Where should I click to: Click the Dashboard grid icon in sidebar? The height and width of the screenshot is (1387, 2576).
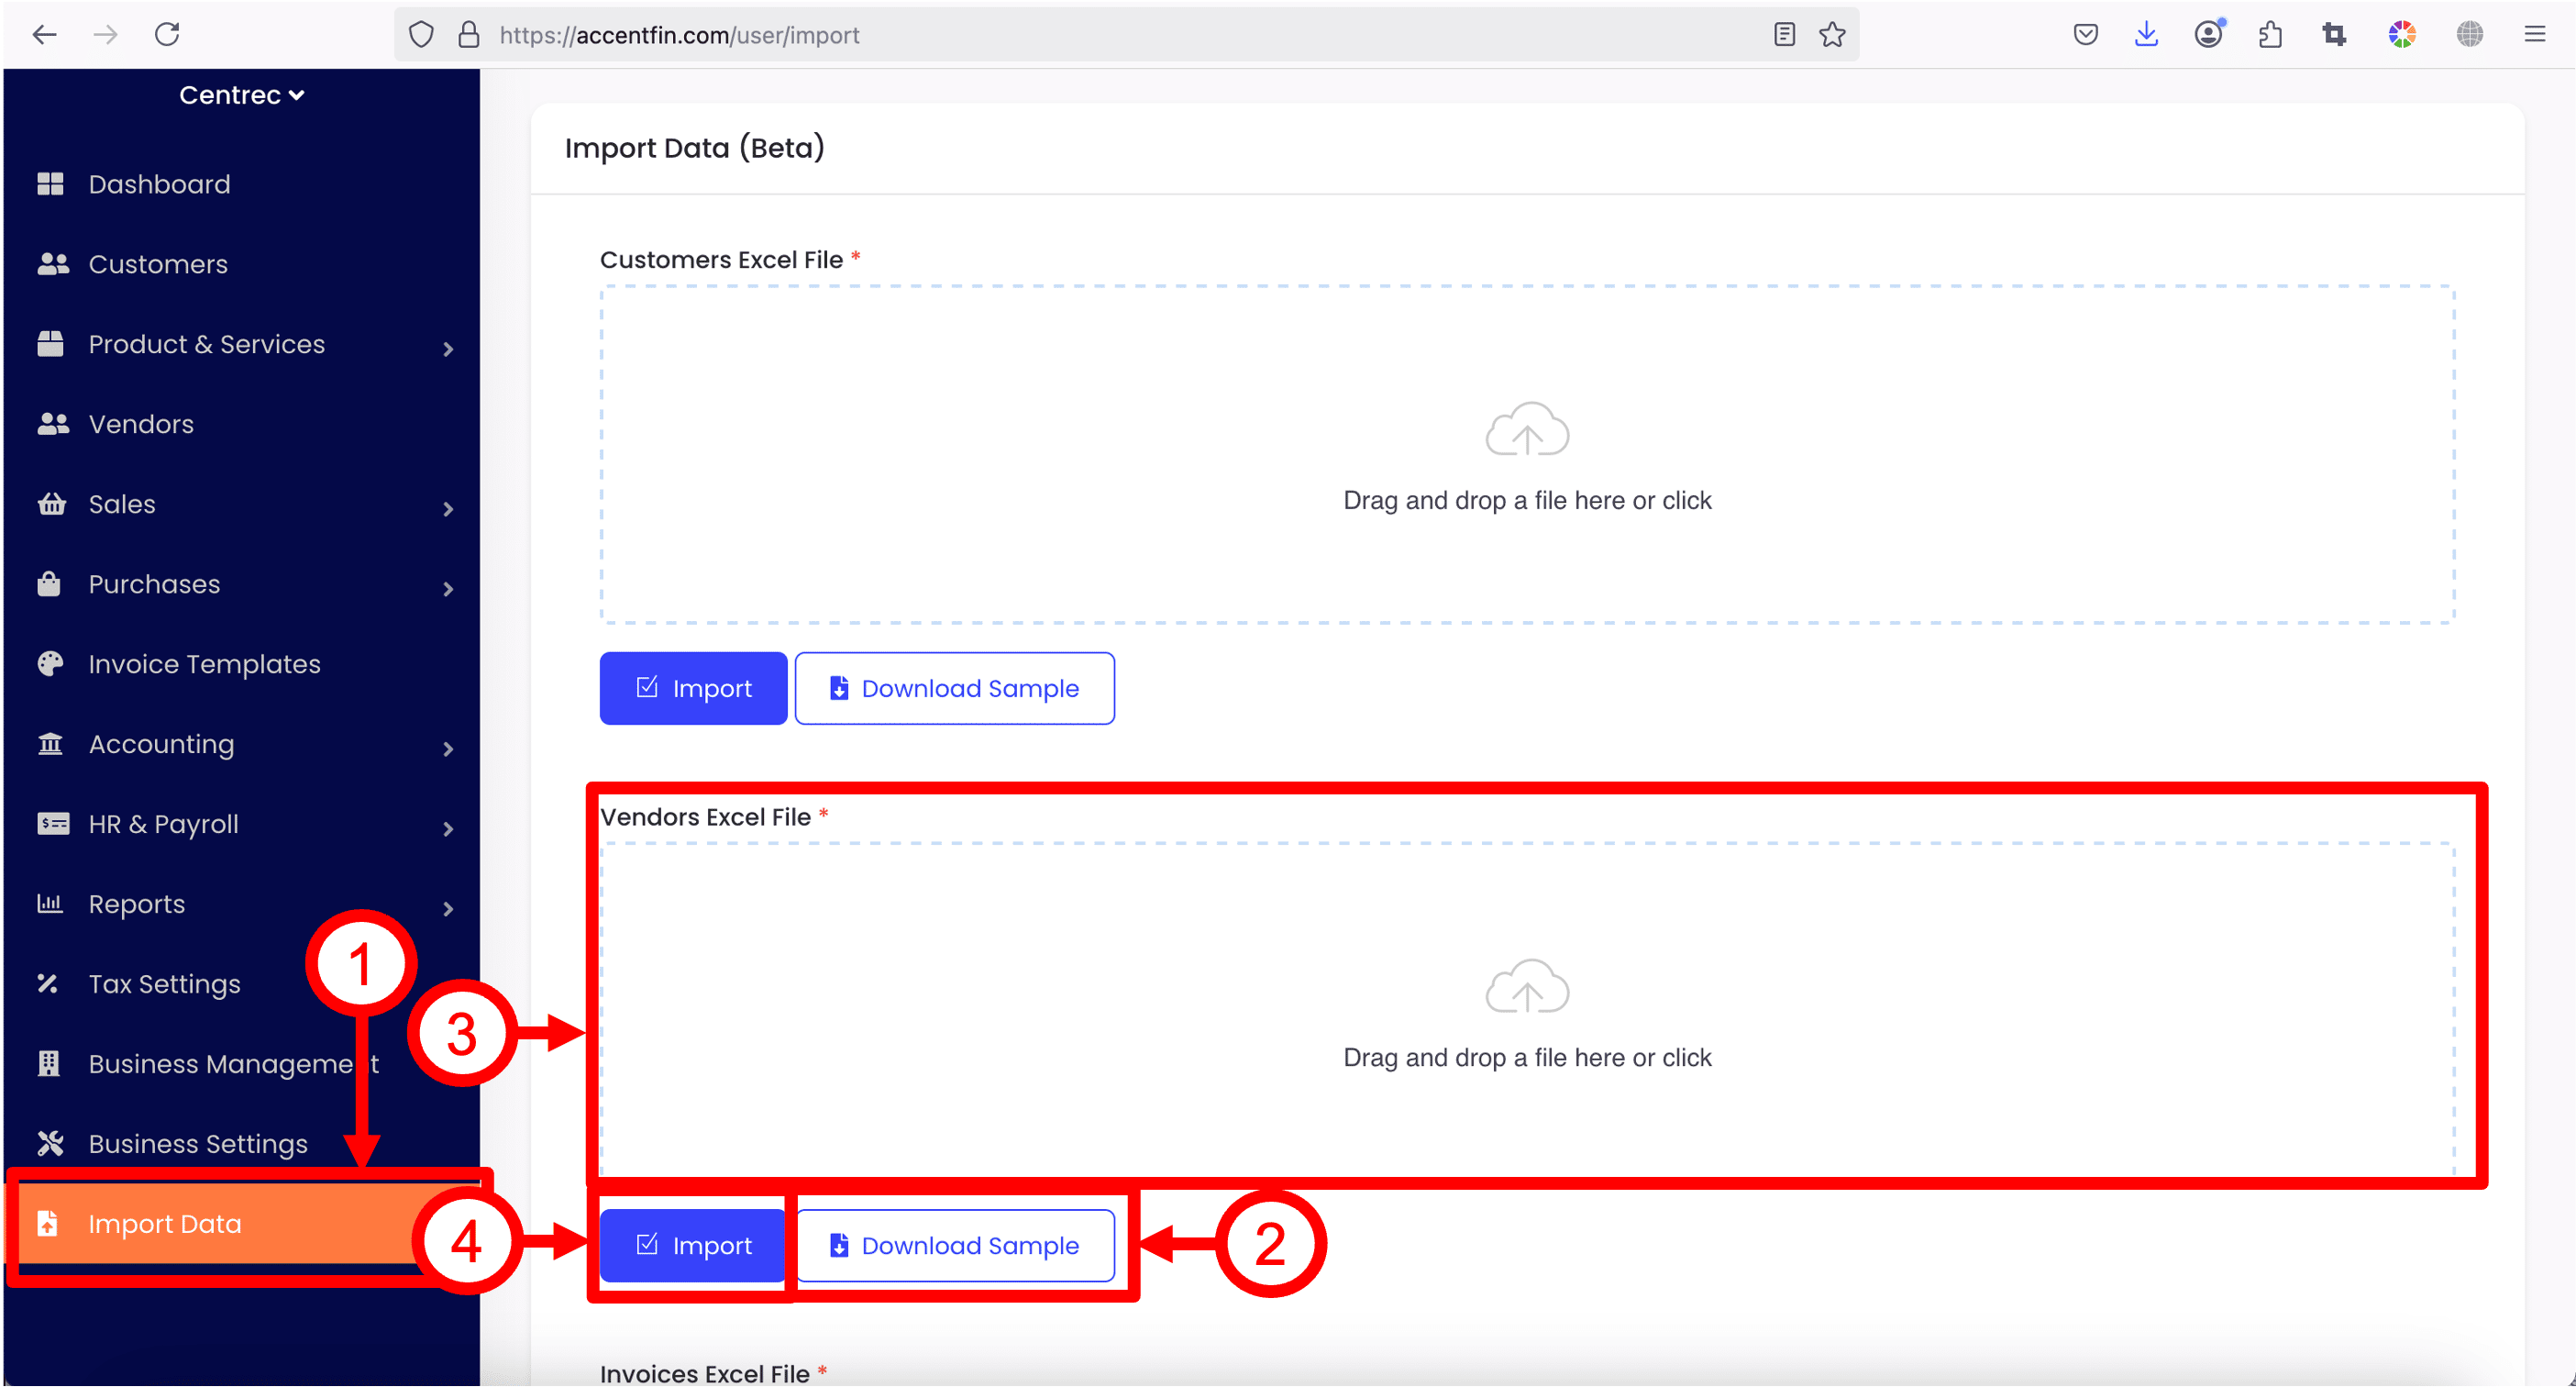[x=50, y=184]
